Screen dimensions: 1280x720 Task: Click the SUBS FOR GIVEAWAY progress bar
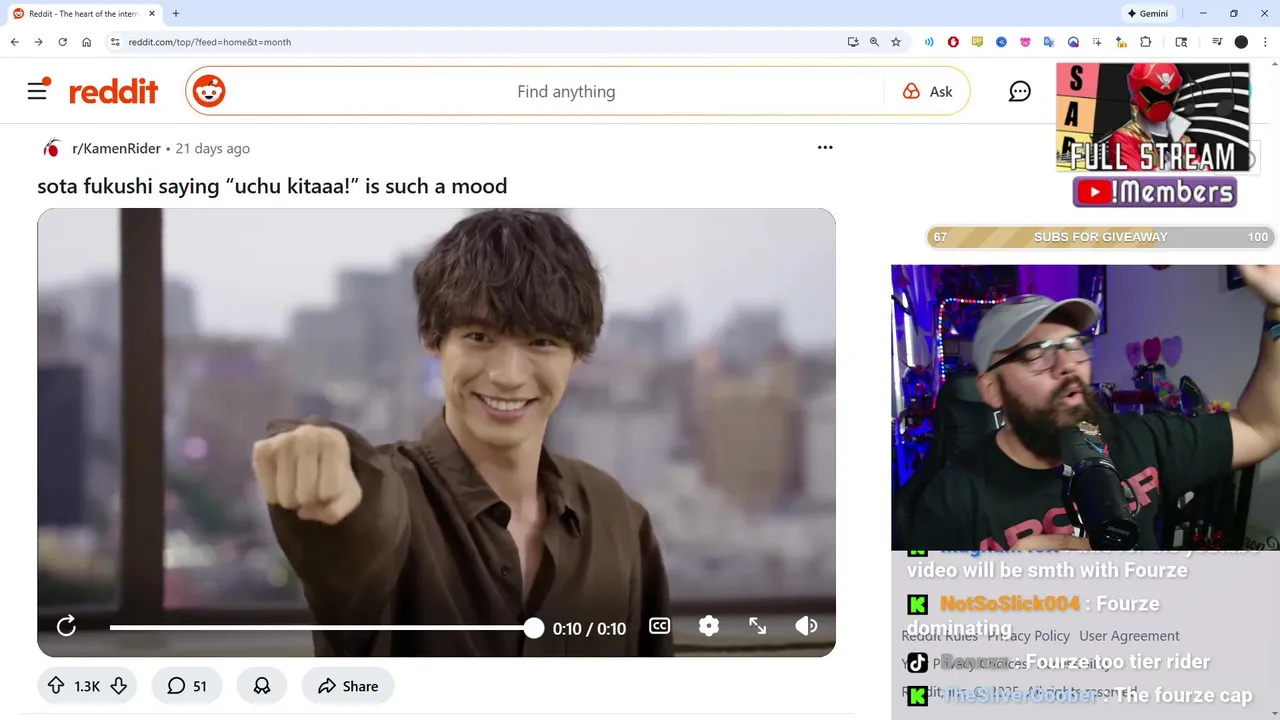1100,237
